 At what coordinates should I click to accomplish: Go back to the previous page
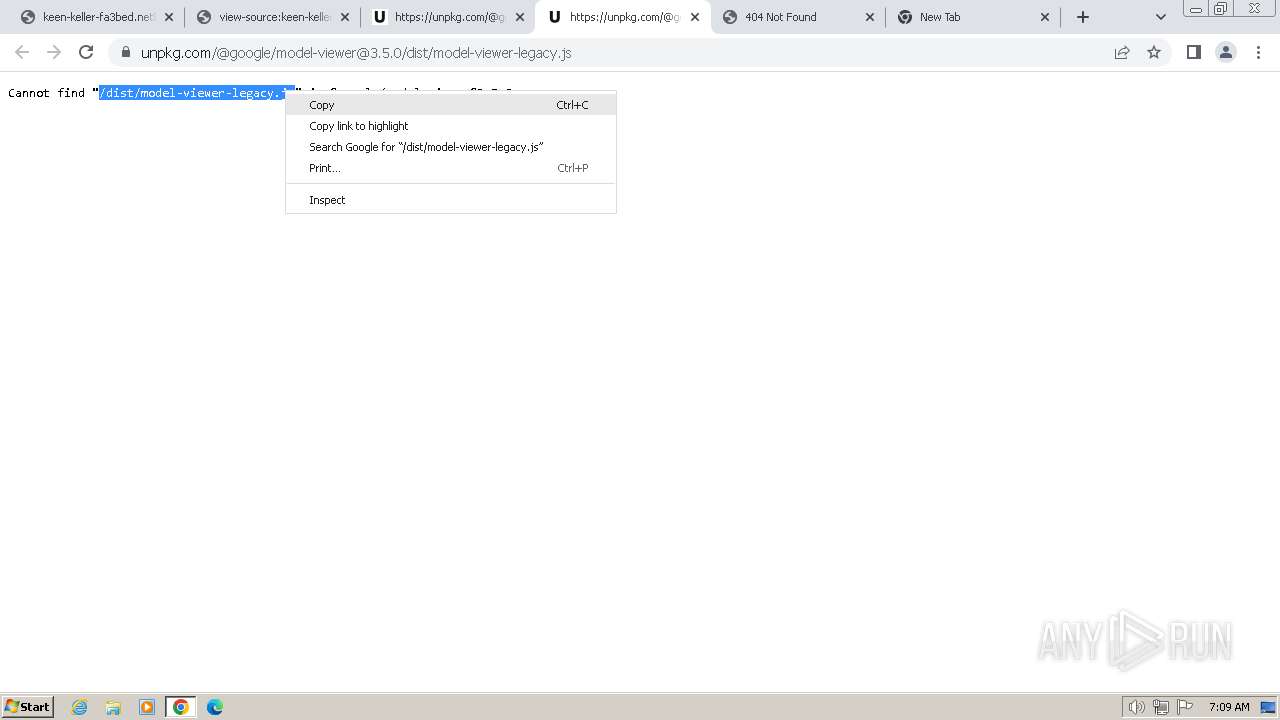click(x=22, y=52)
